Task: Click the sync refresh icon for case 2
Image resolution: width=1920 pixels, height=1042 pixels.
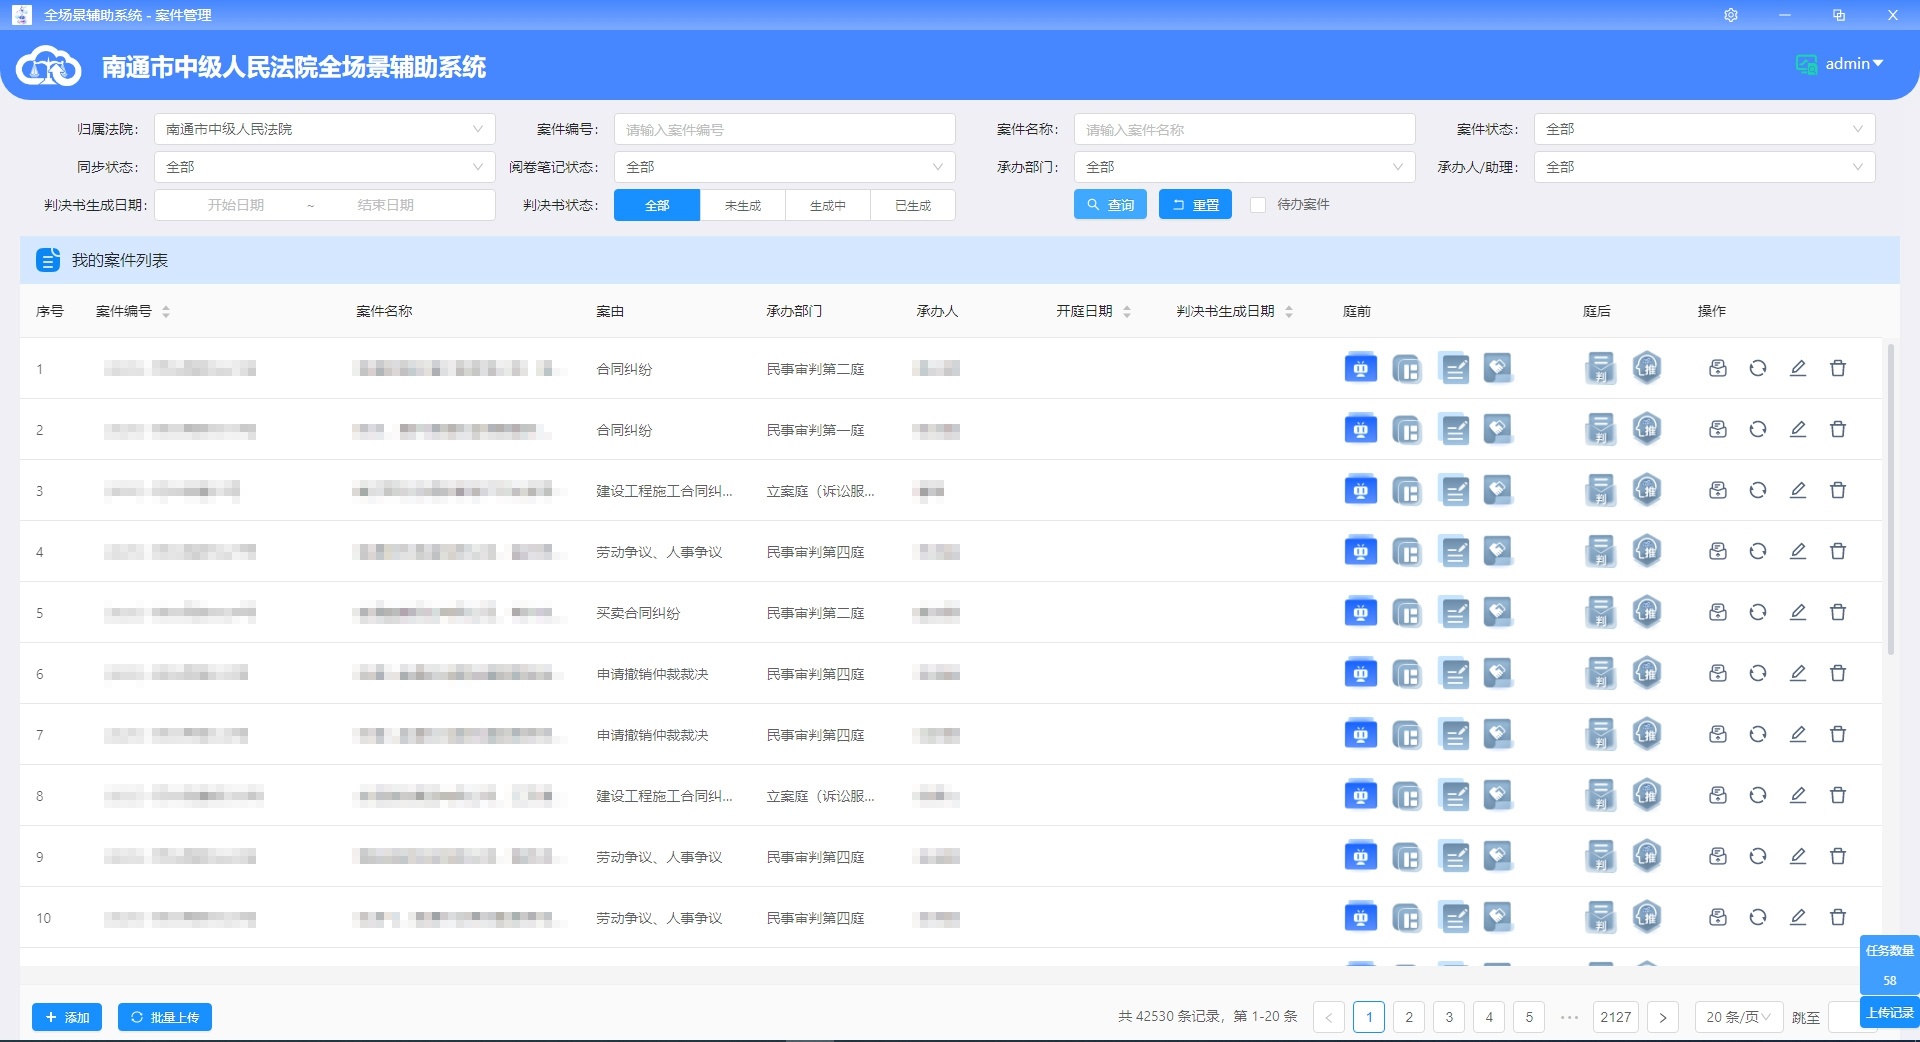Action: 1758,429
